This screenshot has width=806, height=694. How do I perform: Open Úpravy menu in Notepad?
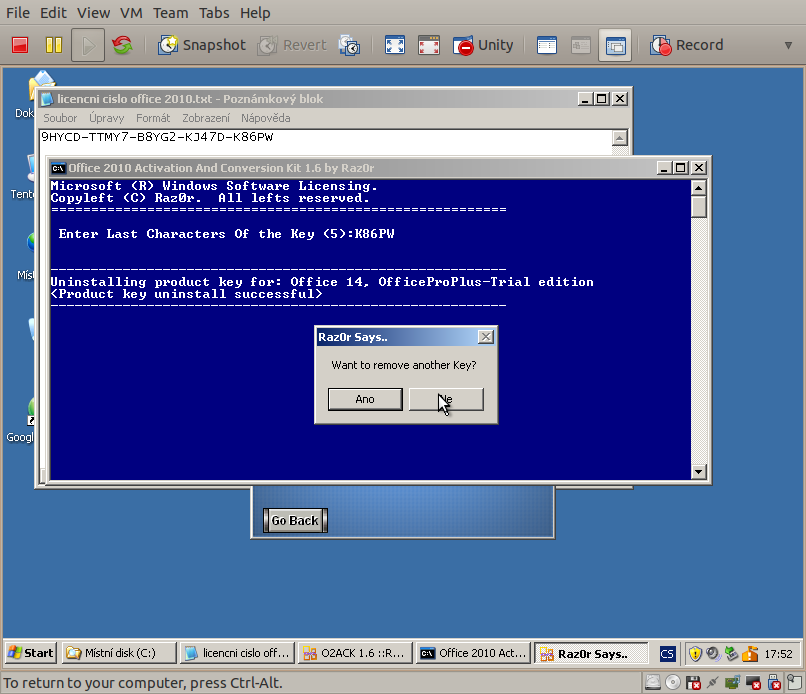click(x=107, y=118)
